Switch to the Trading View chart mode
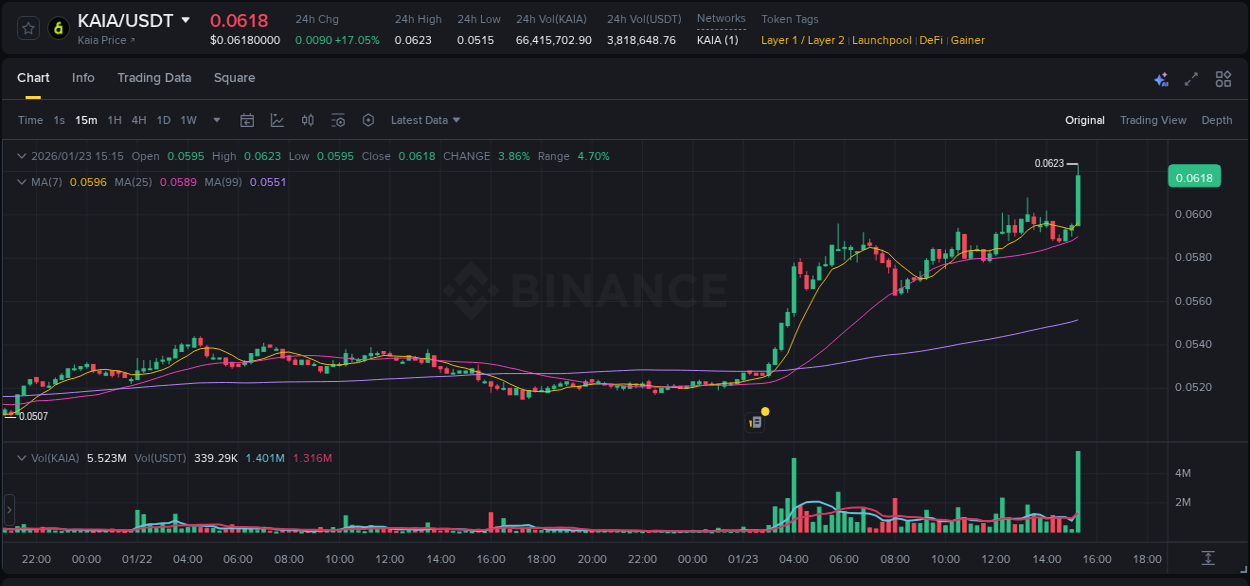Screen dimensions: 1250x586 click(1153, 120)
